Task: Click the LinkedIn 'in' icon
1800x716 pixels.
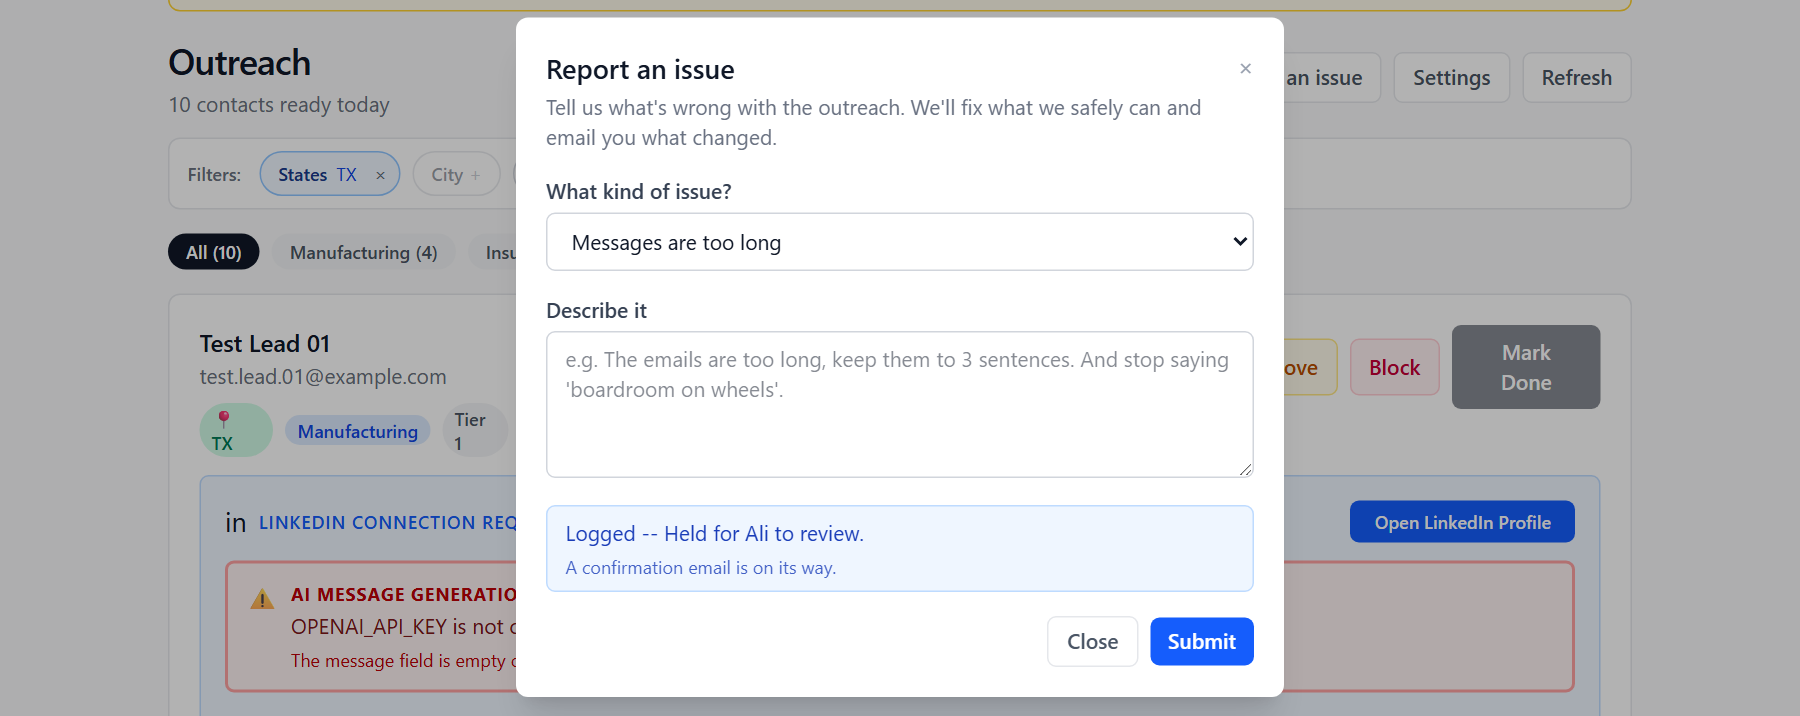Action: [236, 523]
